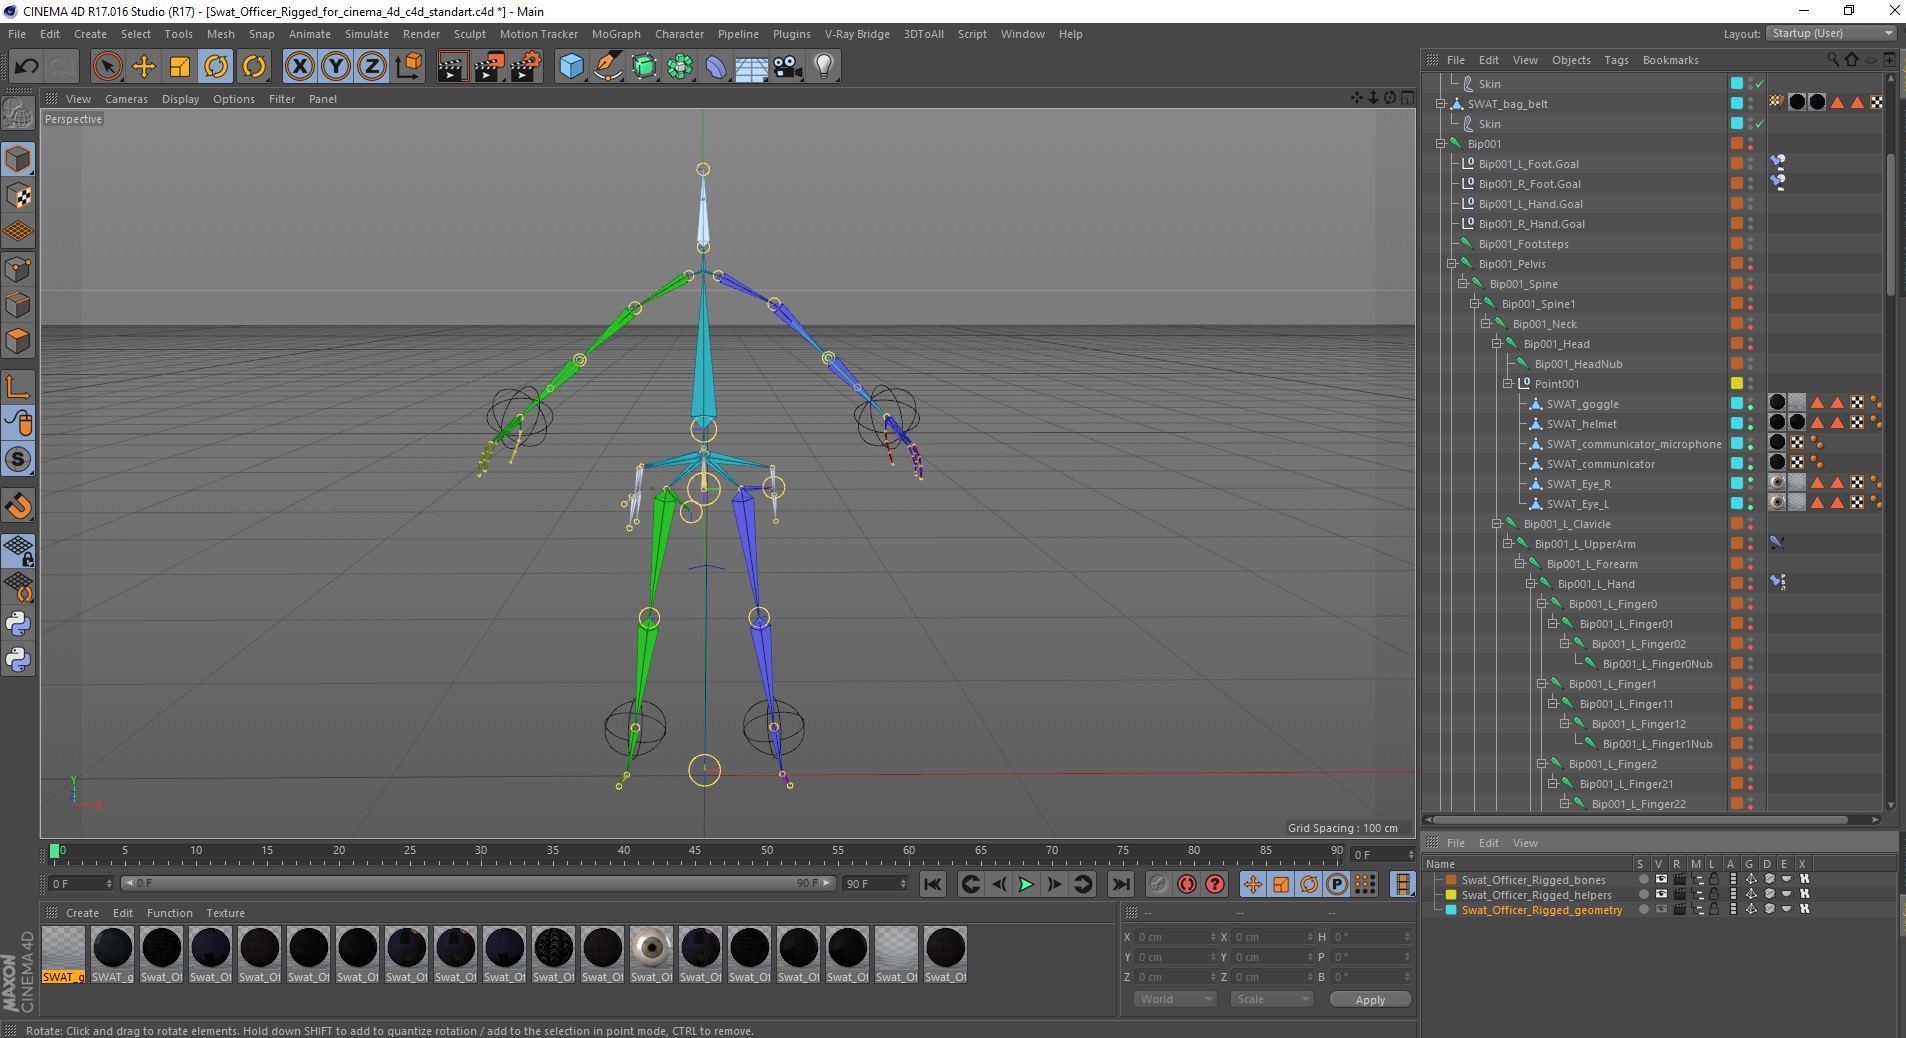The height and width of the screenshot is (1038, 1906).
Task: Collapse Bip001_L_Clavicle node
Action: coord(1497,524)
